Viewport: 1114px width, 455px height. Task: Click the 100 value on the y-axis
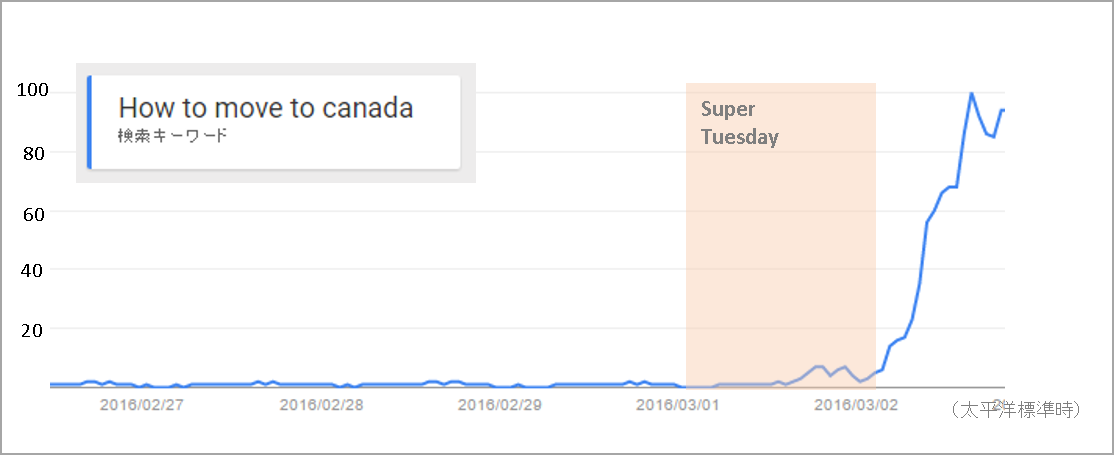click(31, 91)
